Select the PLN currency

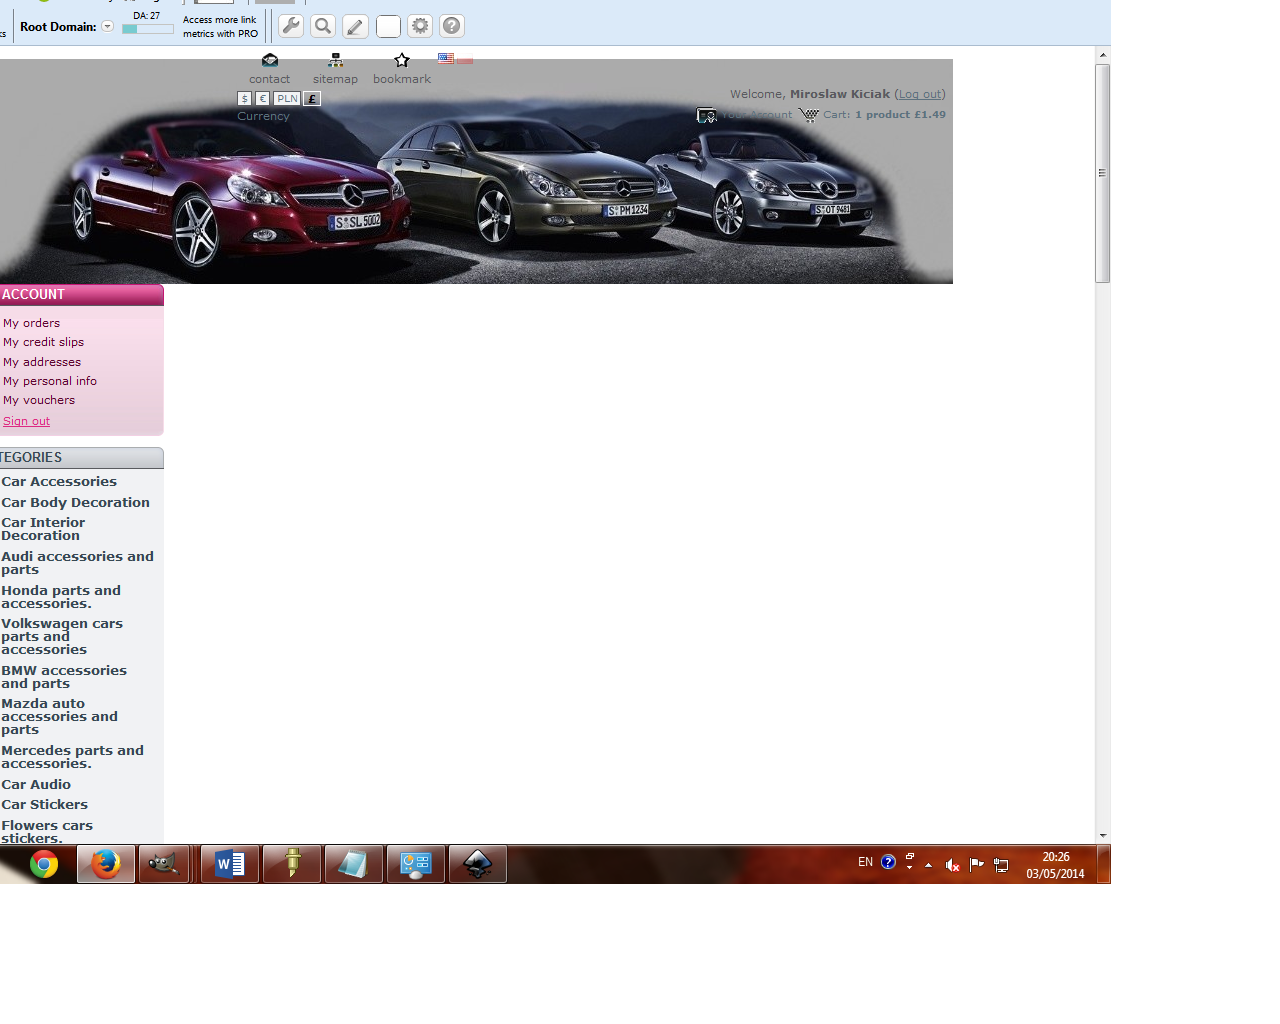click(287, 99)
